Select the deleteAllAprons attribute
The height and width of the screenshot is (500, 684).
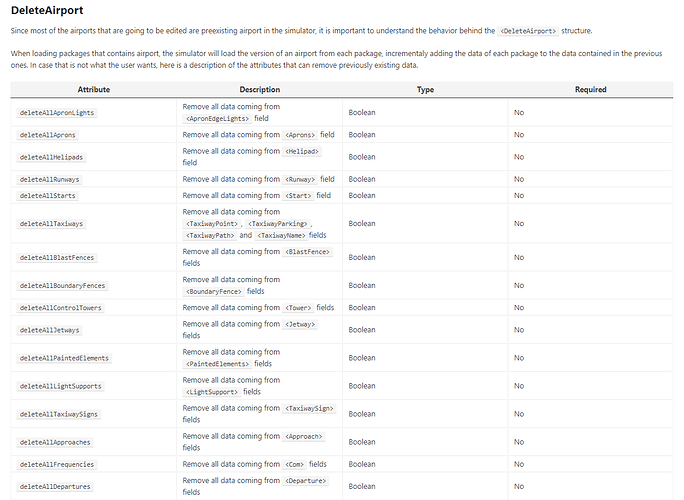coord(48,135)
